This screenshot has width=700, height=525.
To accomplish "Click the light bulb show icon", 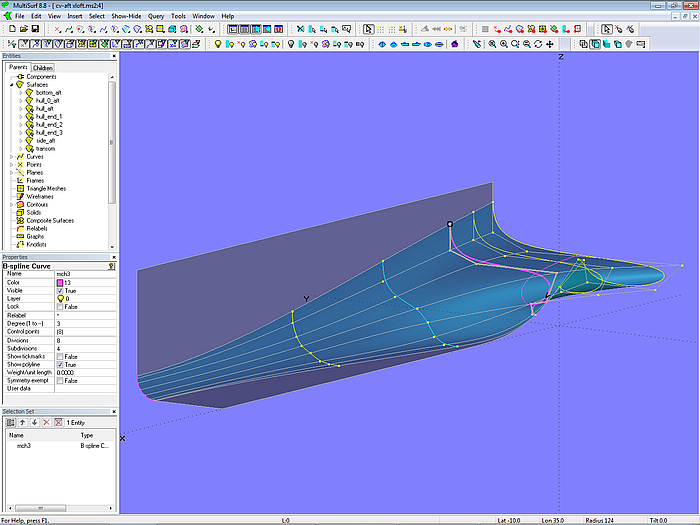I will coord(217,44).
